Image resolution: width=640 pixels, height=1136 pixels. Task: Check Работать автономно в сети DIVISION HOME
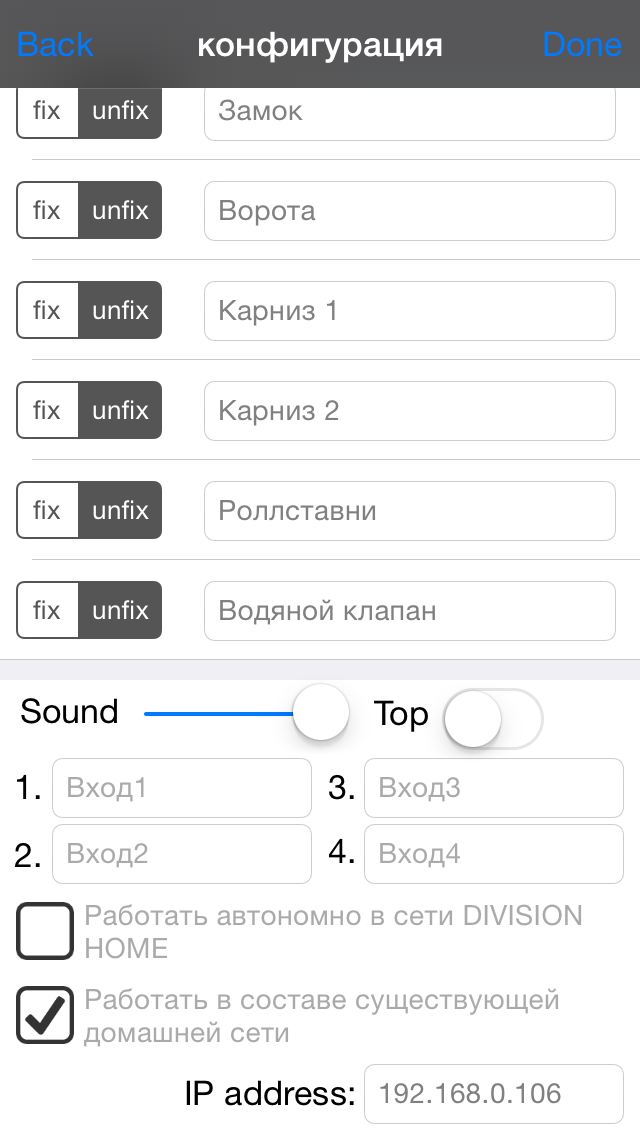45,931
